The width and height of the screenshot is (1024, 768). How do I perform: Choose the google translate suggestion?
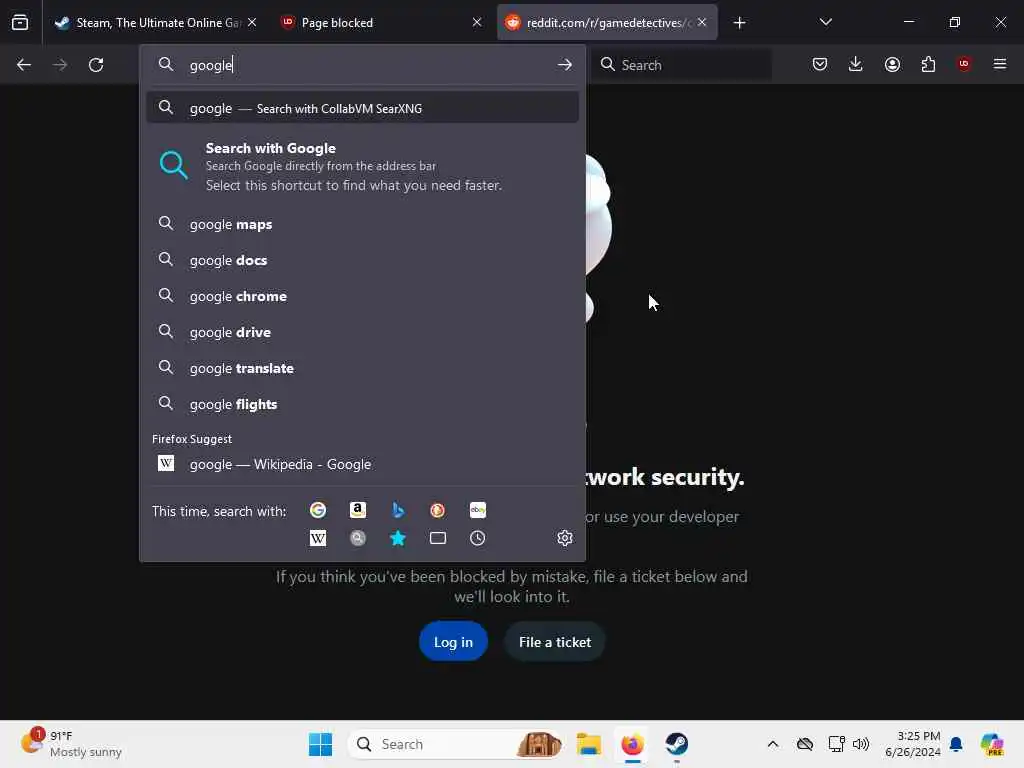tap(362, 368)
